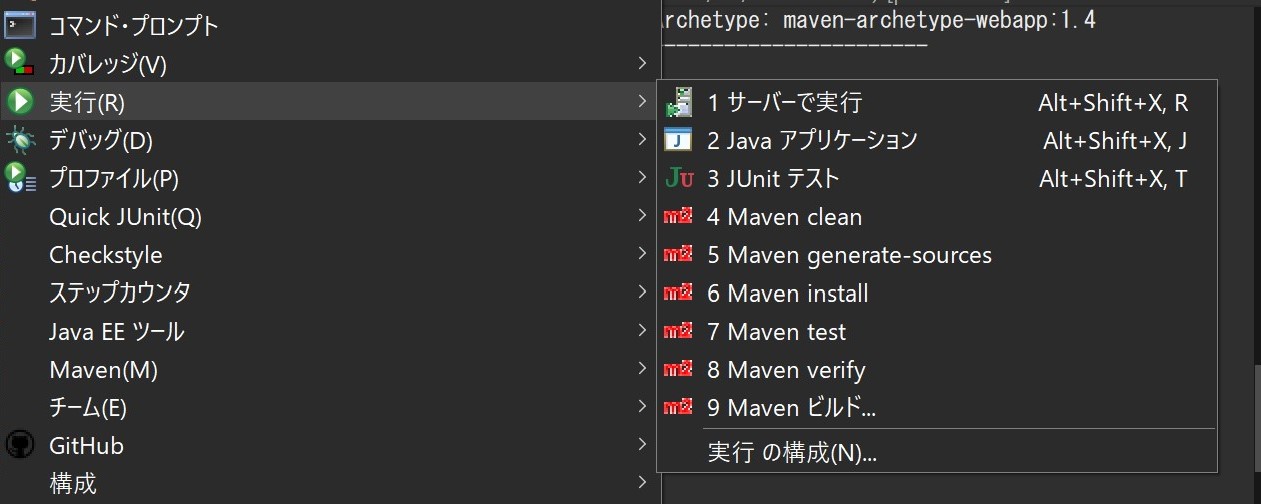Click the 'Alt+Shift+X, R' shortcut text
The width and height of the screenshot is (1261, 504).
pos(1113,102)
